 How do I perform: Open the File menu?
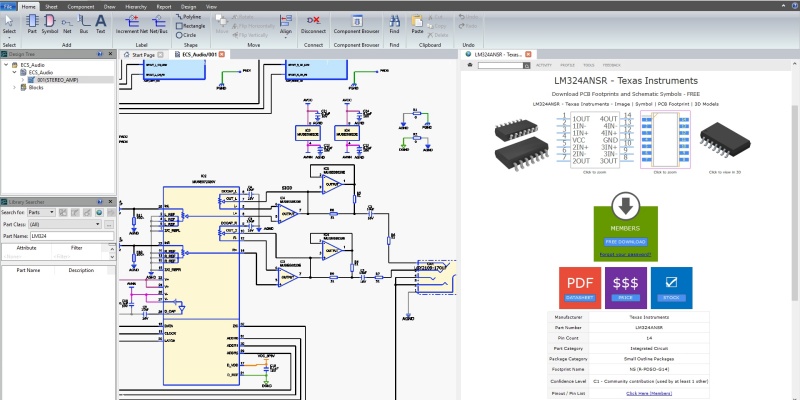click(8, 7)
